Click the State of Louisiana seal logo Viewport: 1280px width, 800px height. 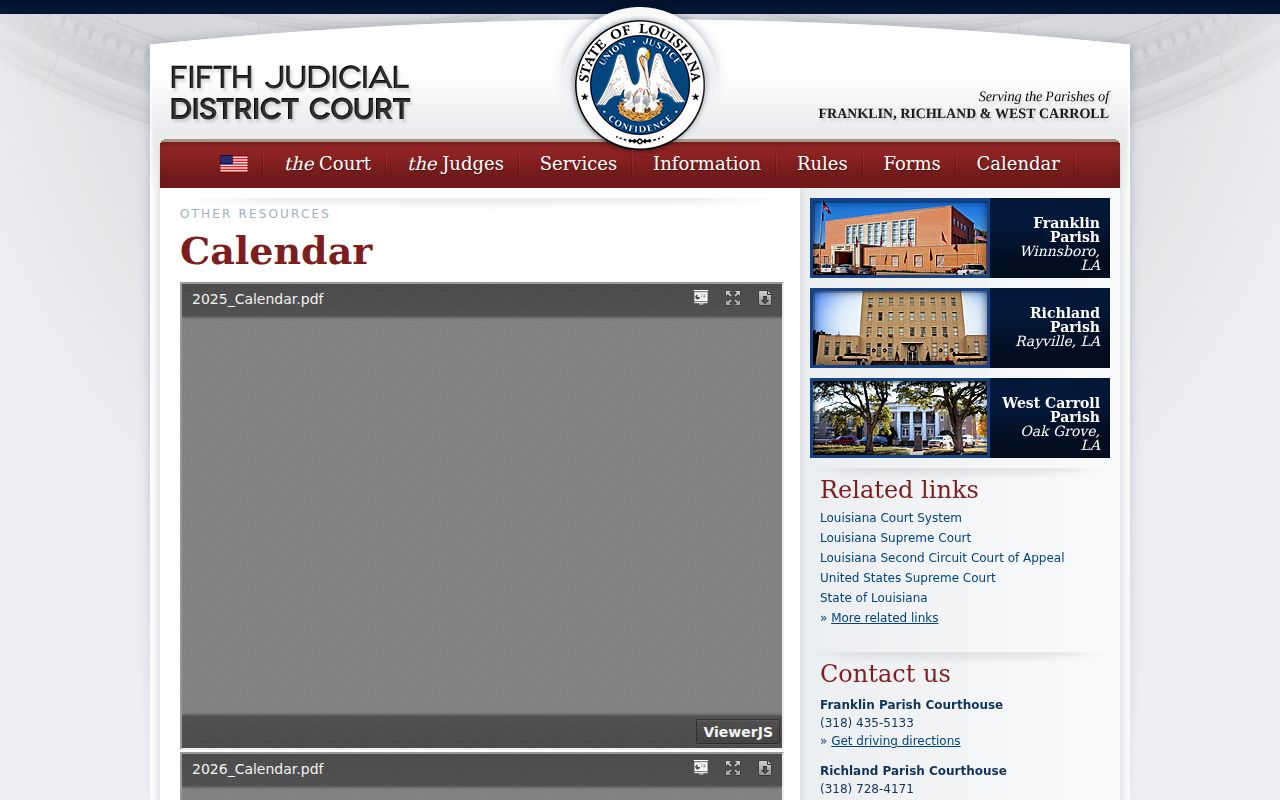[x=640, y=83]
